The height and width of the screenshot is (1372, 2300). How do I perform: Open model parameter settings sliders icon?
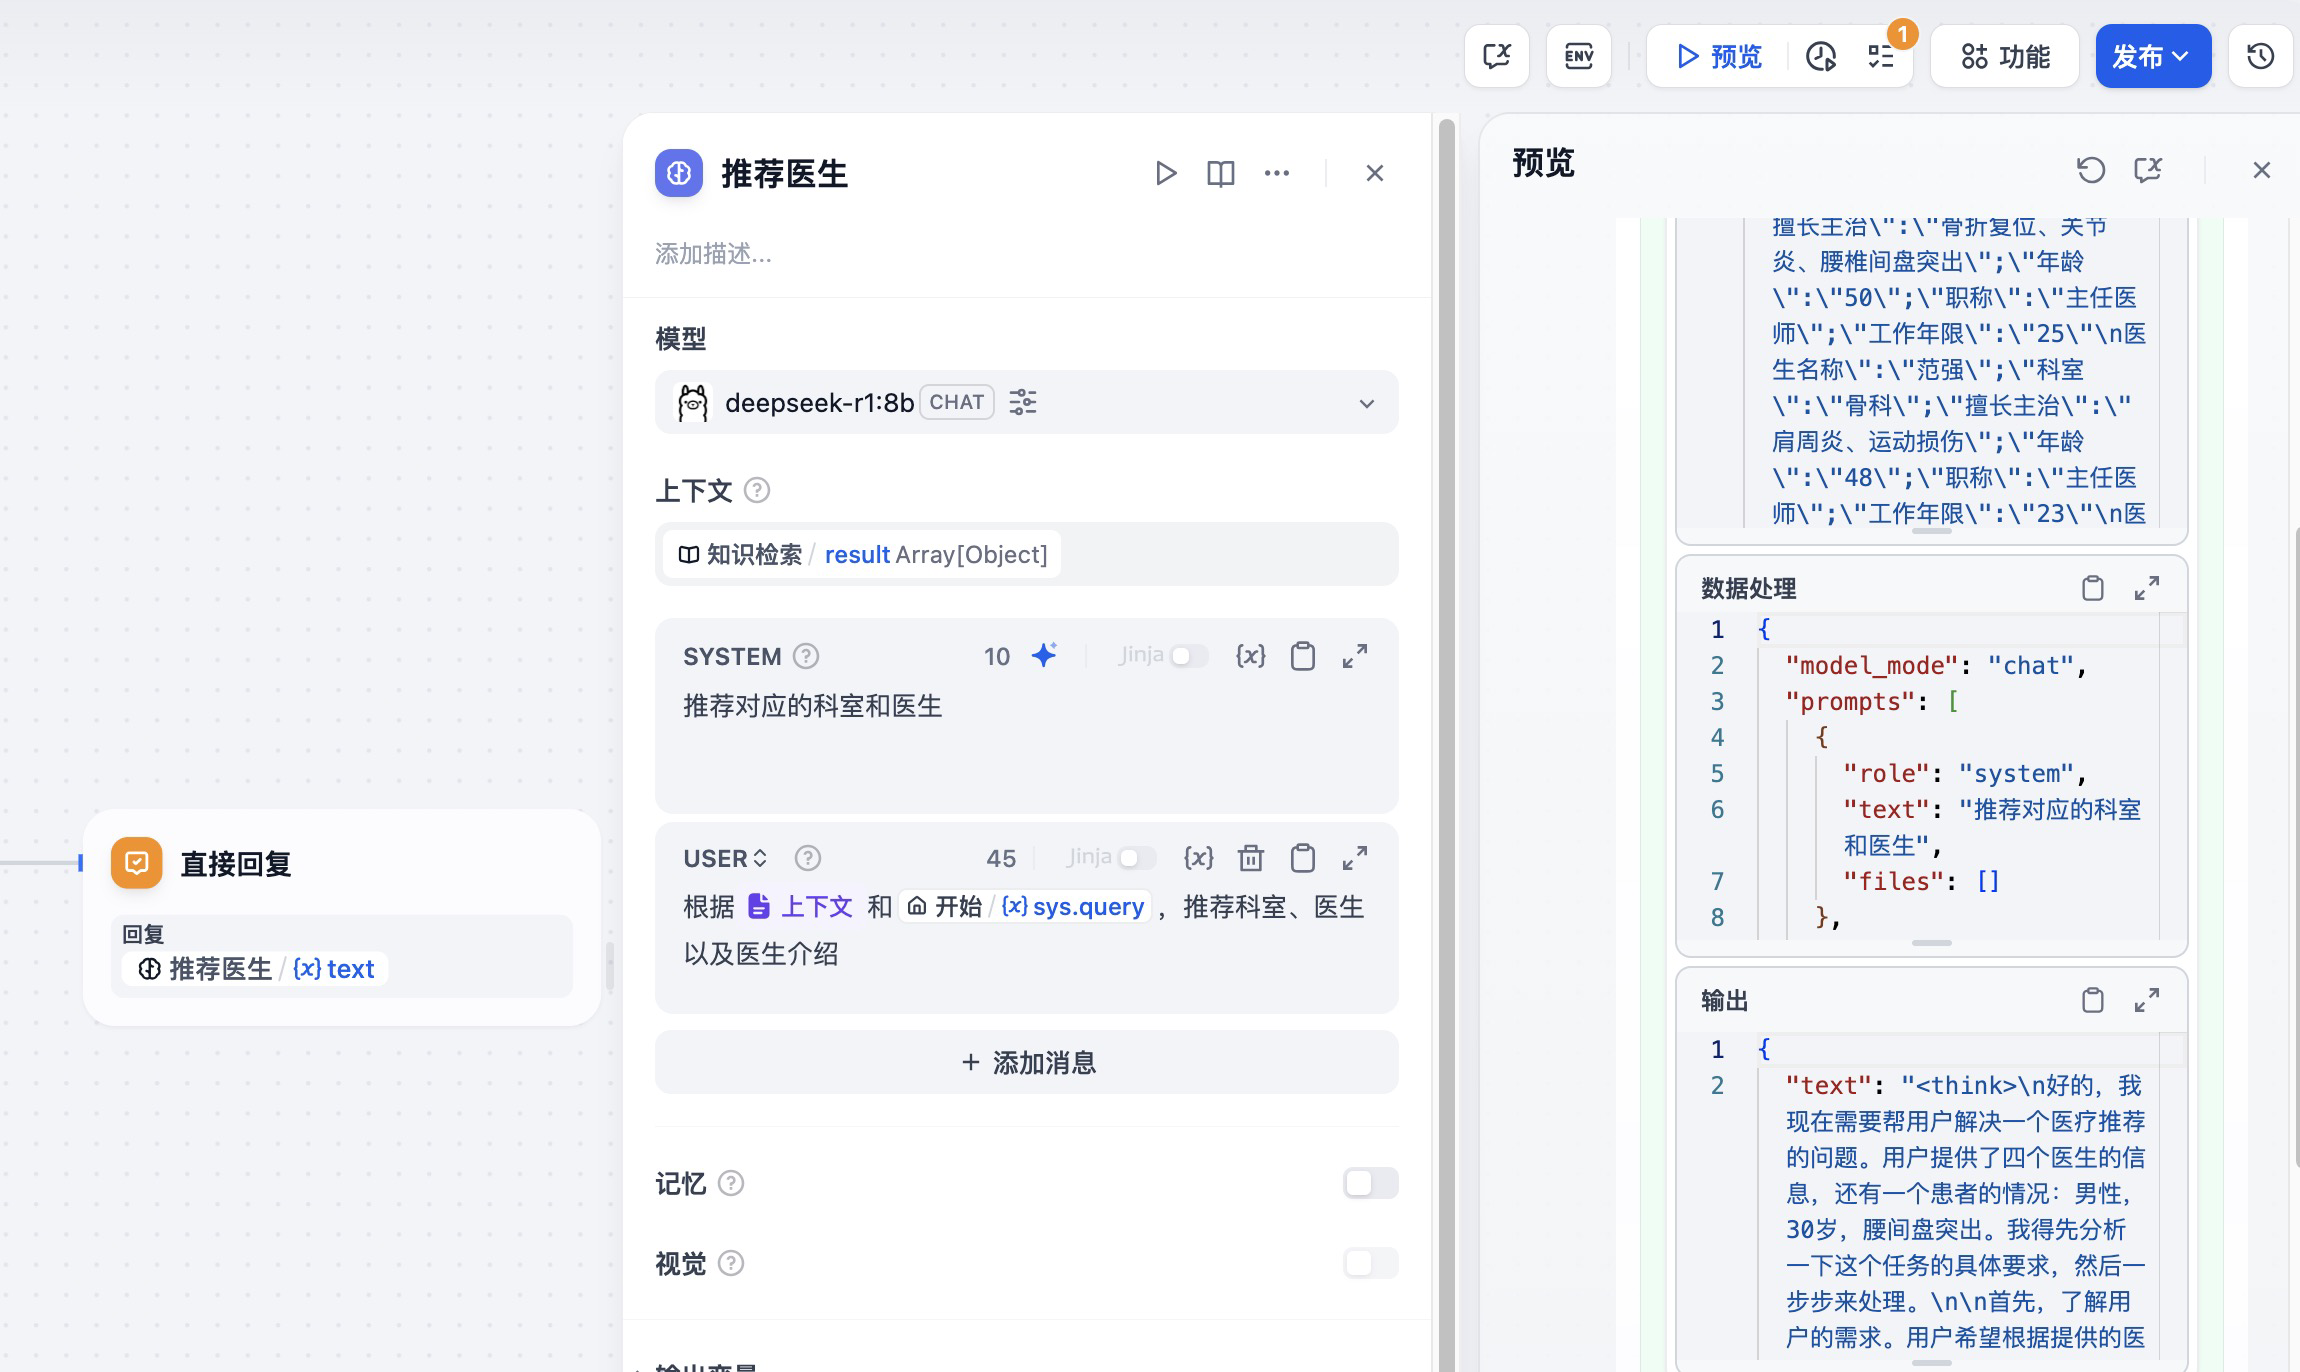pyautogui.click(x=1022, y=402)
